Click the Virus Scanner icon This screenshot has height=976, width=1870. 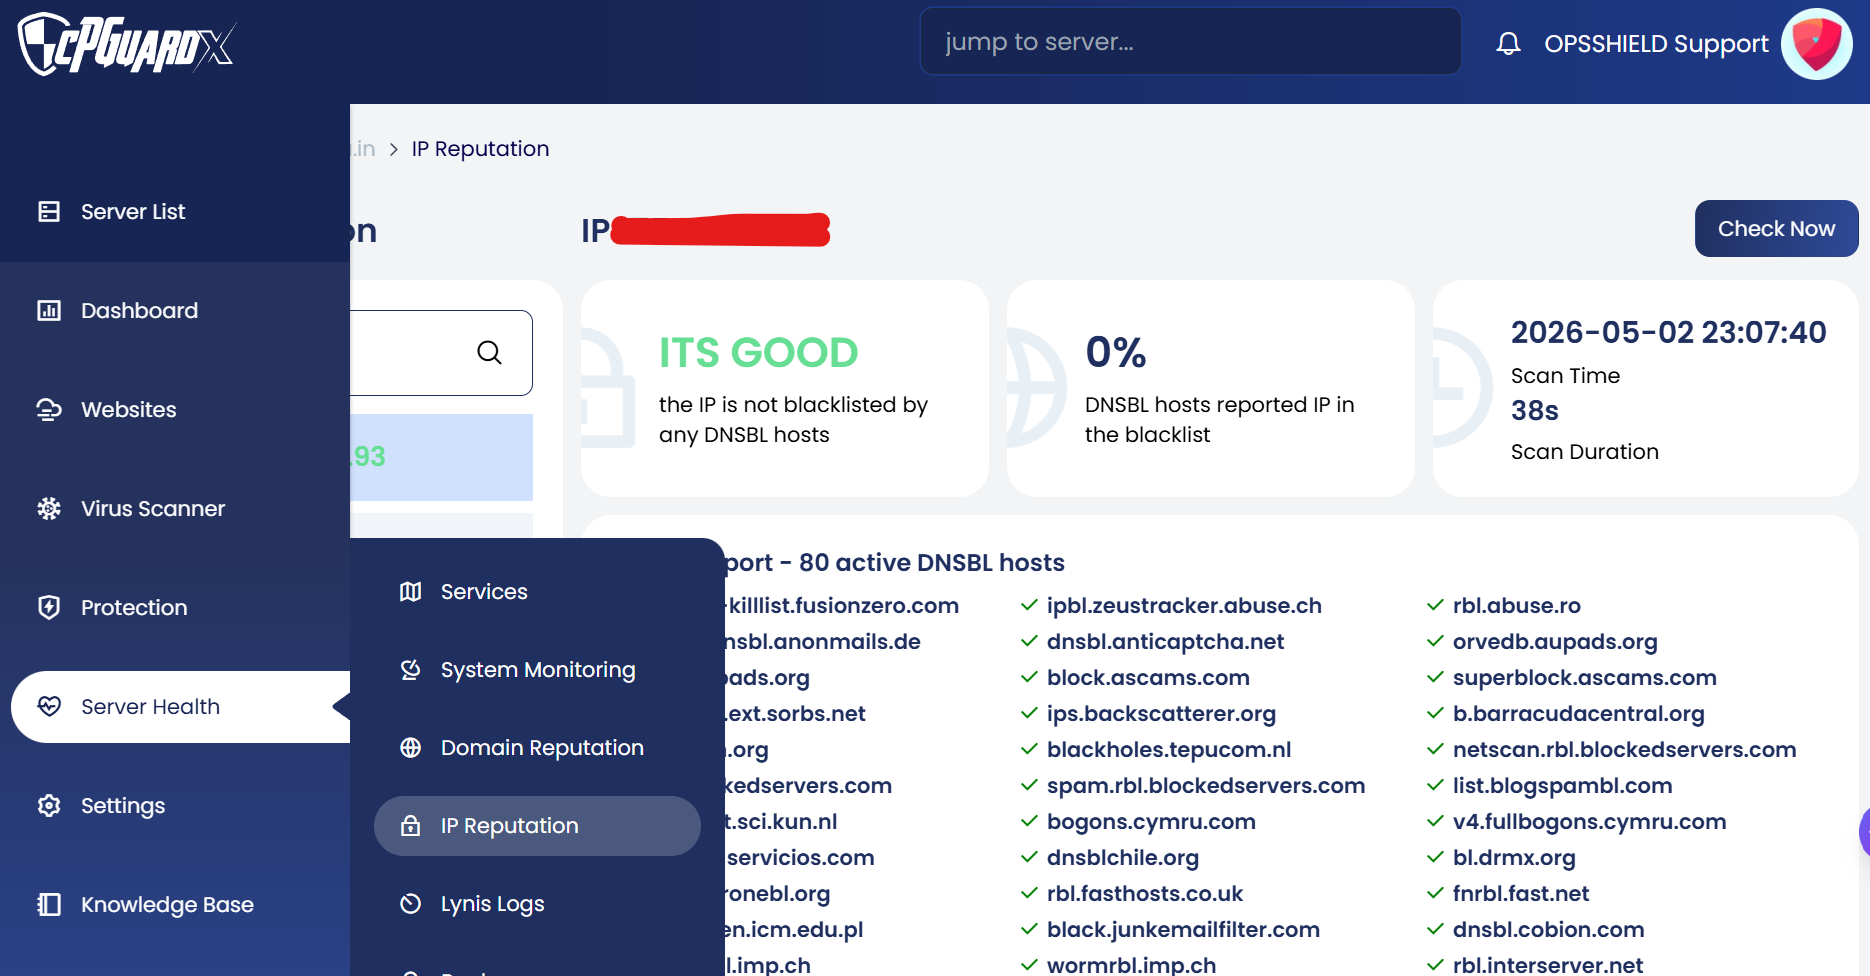point(49,508)
